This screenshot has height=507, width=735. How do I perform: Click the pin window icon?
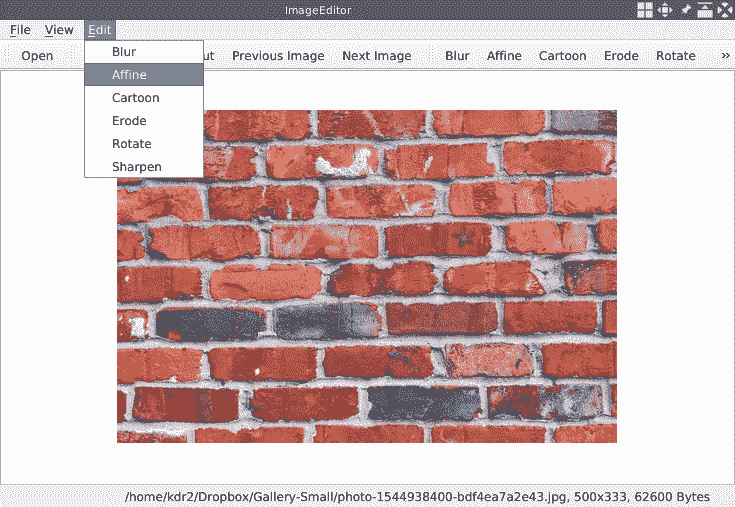tap(686, 10)
